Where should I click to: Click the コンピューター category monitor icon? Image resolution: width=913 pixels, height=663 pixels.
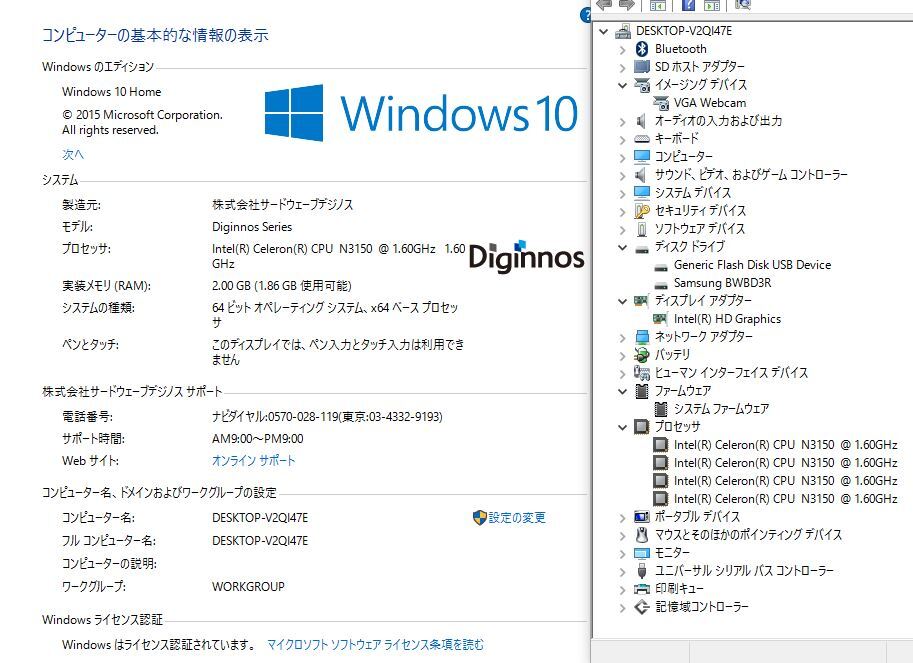coord(642,157)
